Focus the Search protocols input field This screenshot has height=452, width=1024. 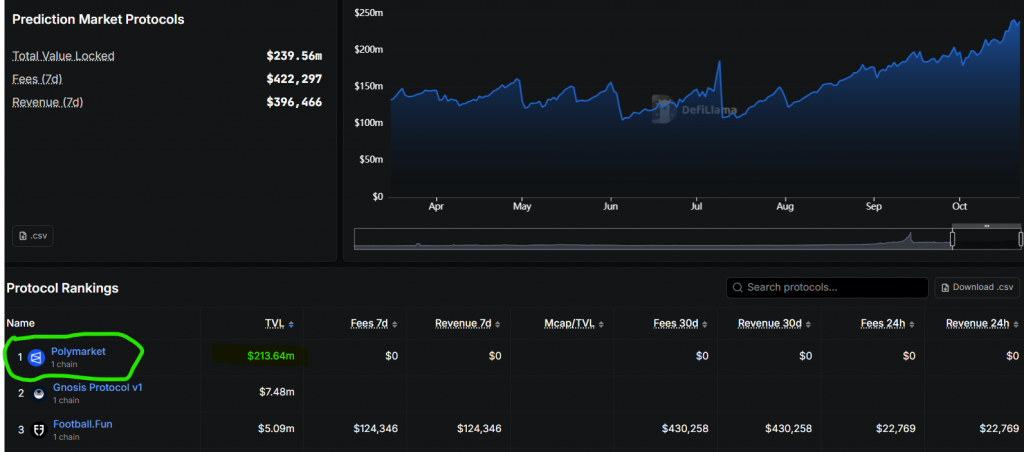point(830,288)
